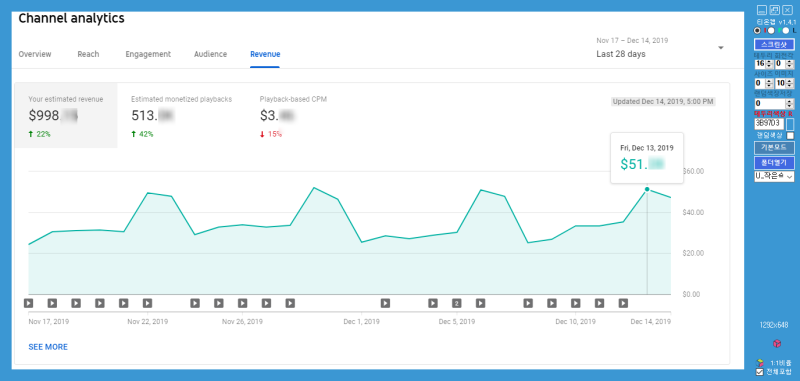Click the 기본모드 button
This screenshot has height=381, width=800.
774,147
